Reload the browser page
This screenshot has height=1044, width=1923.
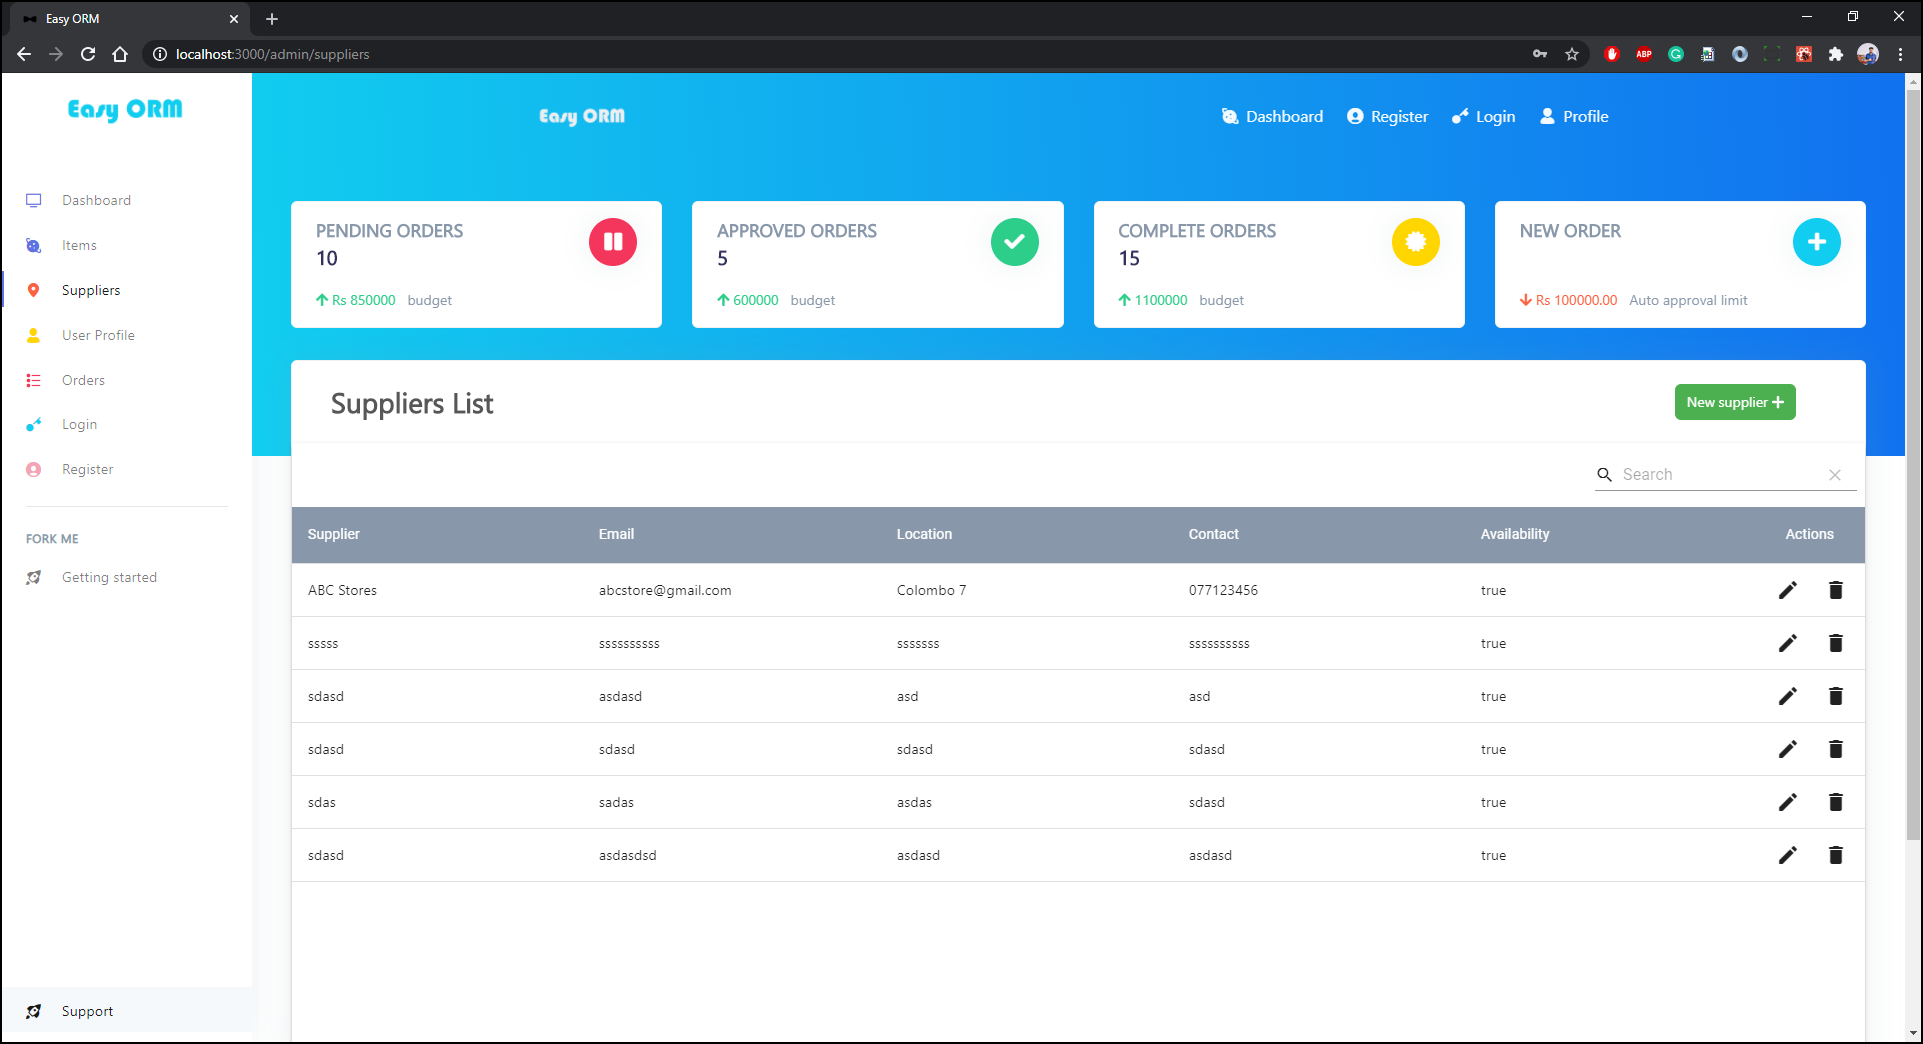(88, 54)
